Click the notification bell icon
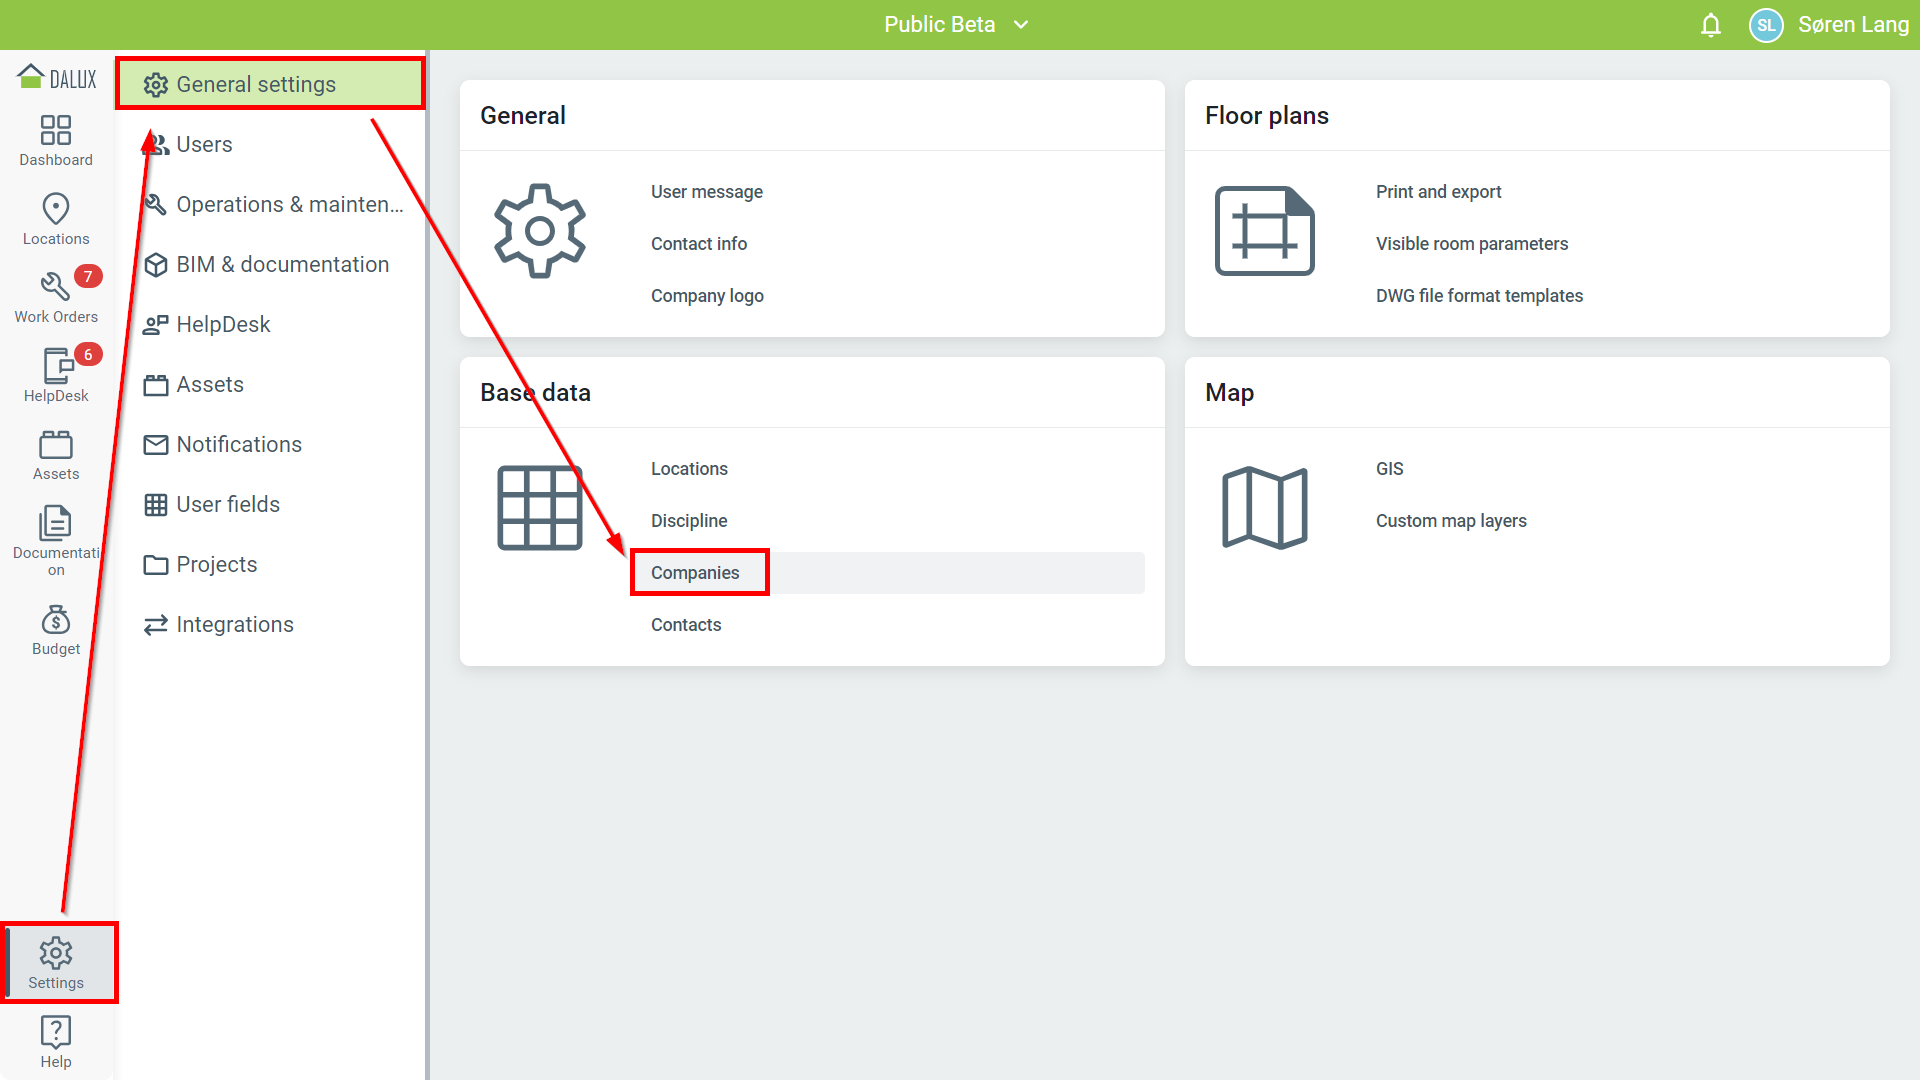The image size is (1920, 1080). point(1711,25)
